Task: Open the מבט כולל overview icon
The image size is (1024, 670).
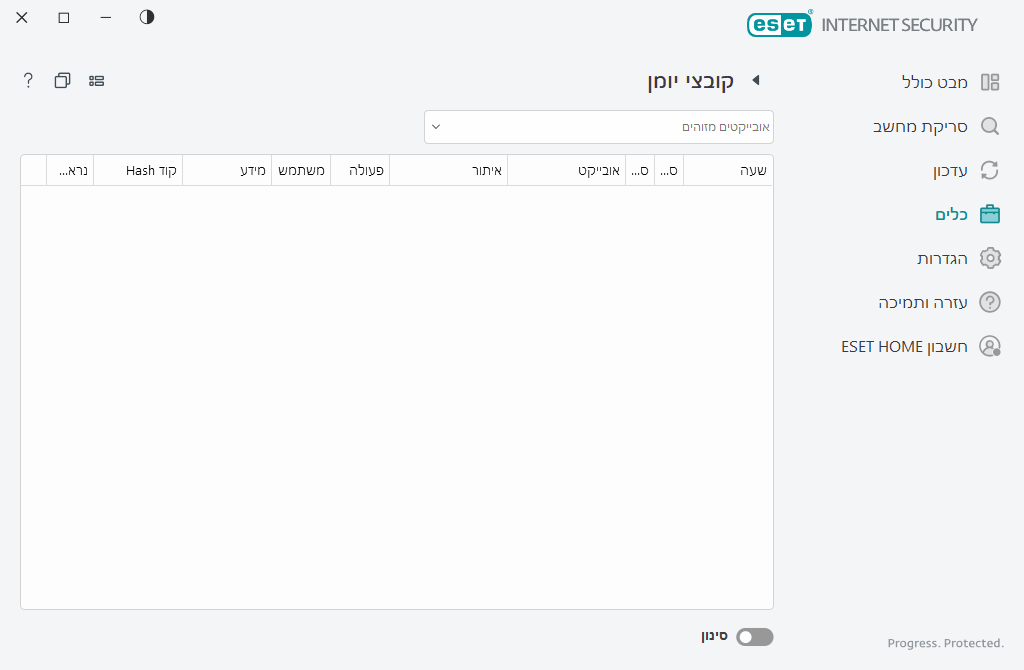Action: (990, 82)
